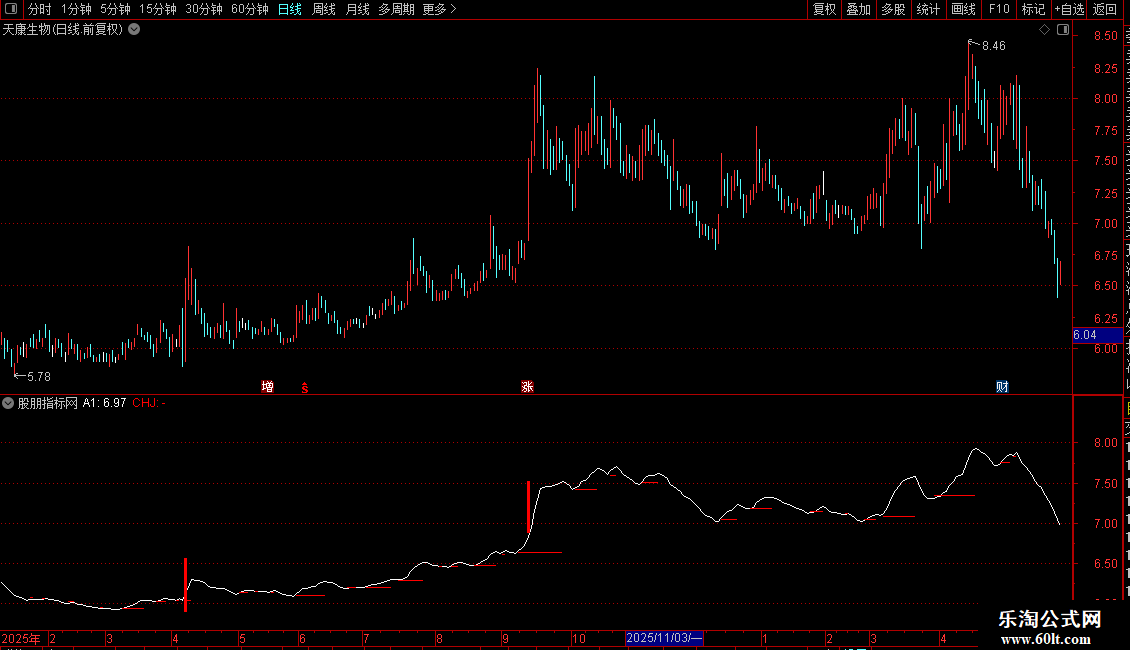The image size is (1130, 650).
Task: Open F10 company info
Action: [x=999, y=9]
